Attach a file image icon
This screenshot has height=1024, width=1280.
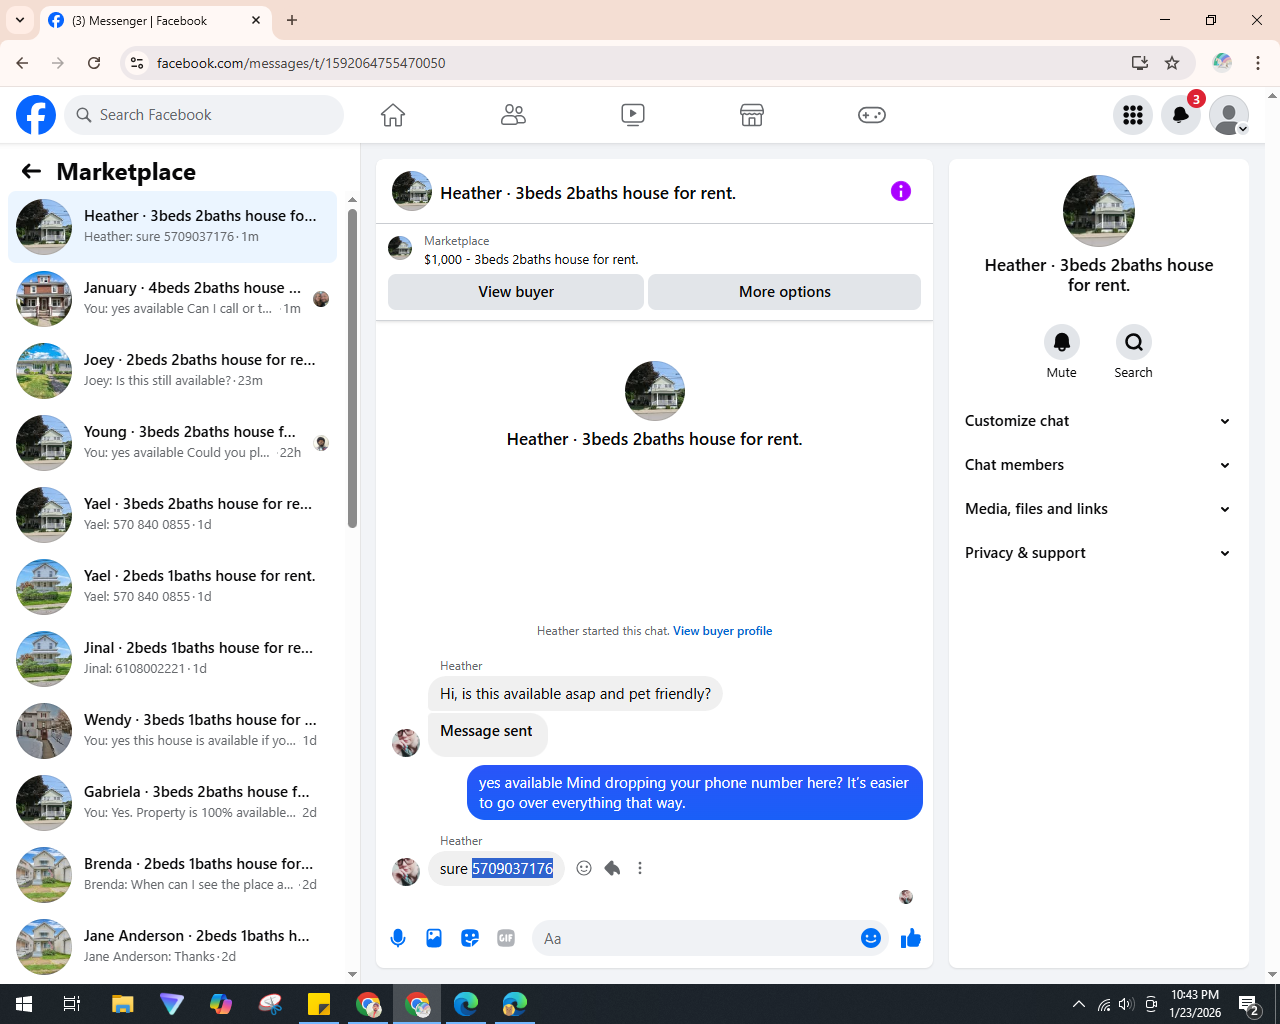pyautogui.click(x=434, y=938)
